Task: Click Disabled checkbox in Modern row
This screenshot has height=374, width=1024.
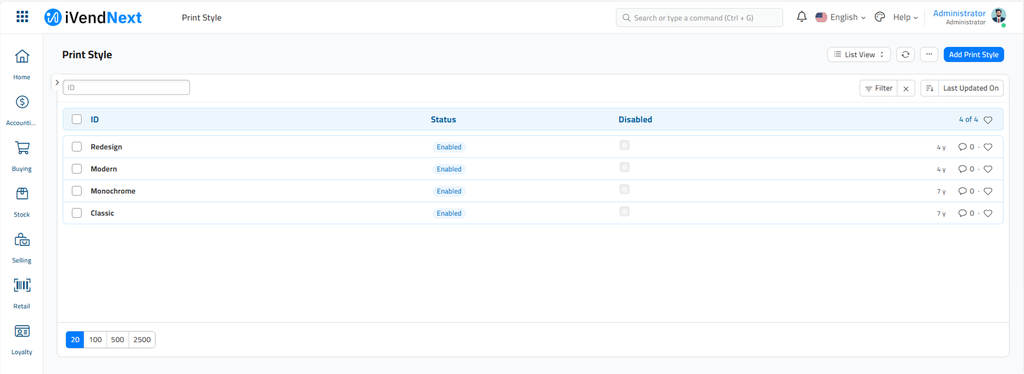Action: tap(624, 167)
